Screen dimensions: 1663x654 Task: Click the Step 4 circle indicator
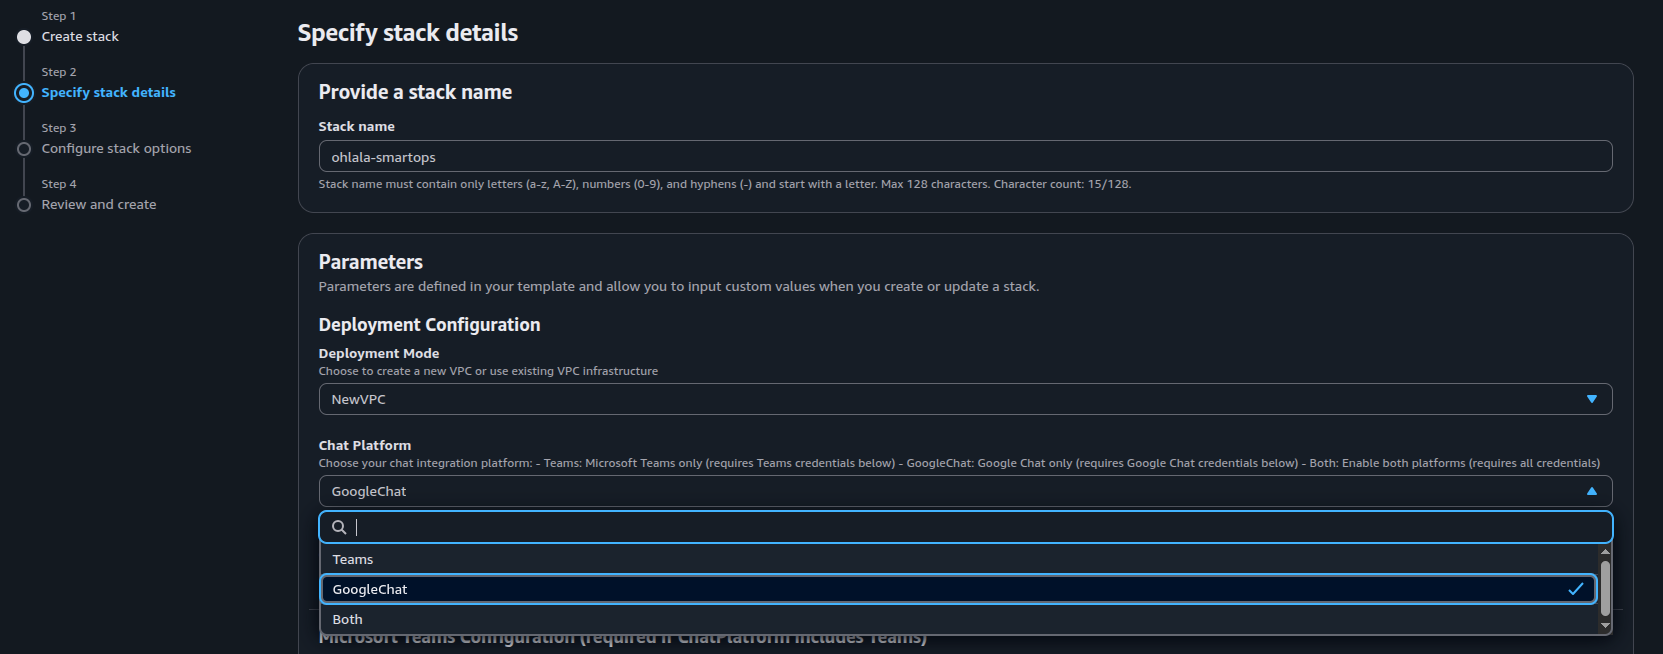pyautogui.click(x=24, y=205)
